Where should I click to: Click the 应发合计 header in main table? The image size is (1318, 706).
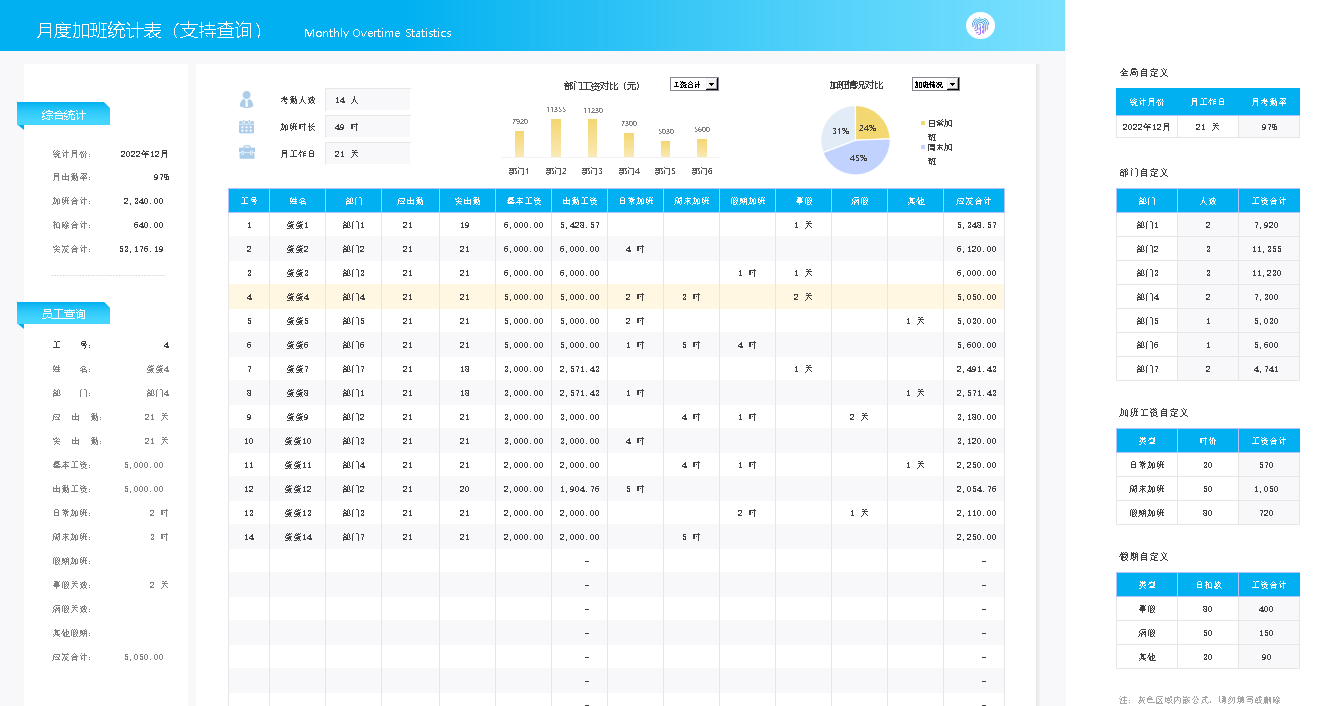point(973,201)
